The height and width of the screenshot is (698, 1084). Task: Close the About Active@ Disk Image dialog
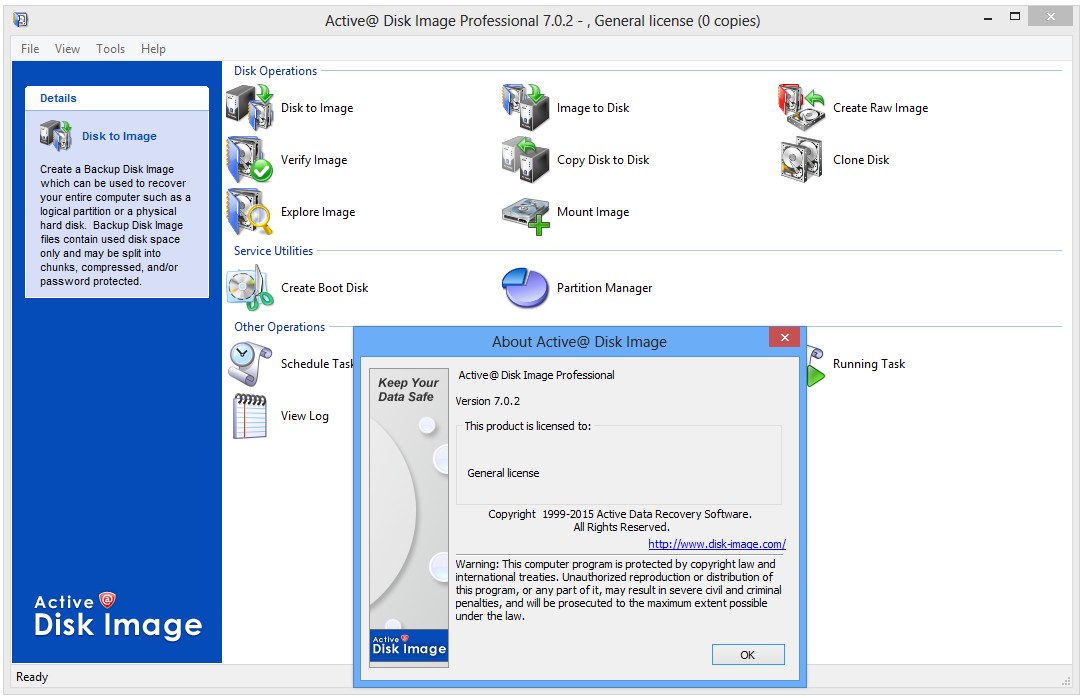(x=785, y=337)
